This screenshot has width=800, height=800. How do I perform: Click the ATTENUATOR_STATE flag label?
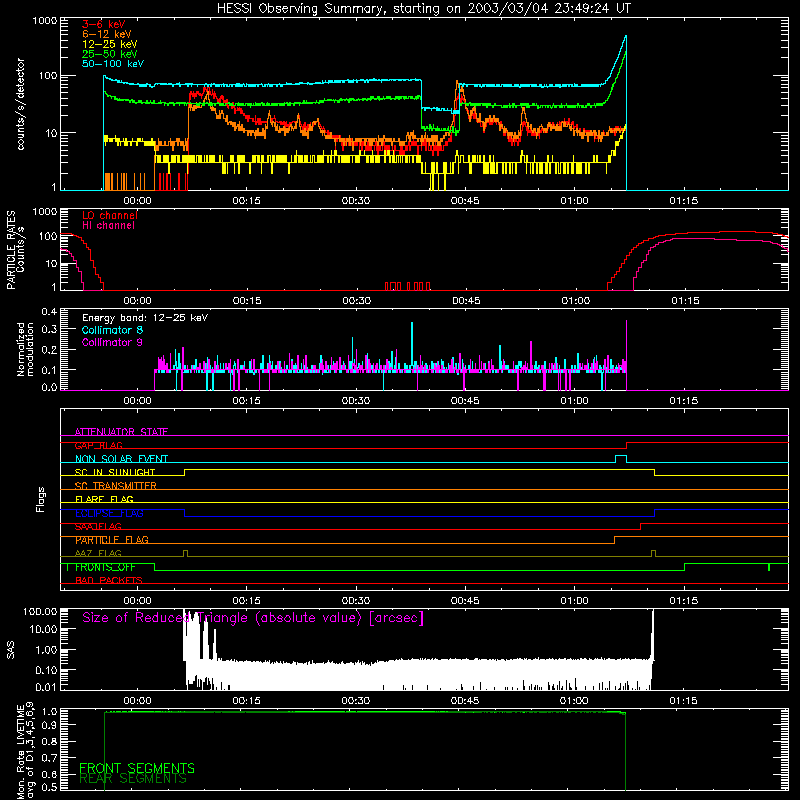point(121,432)
